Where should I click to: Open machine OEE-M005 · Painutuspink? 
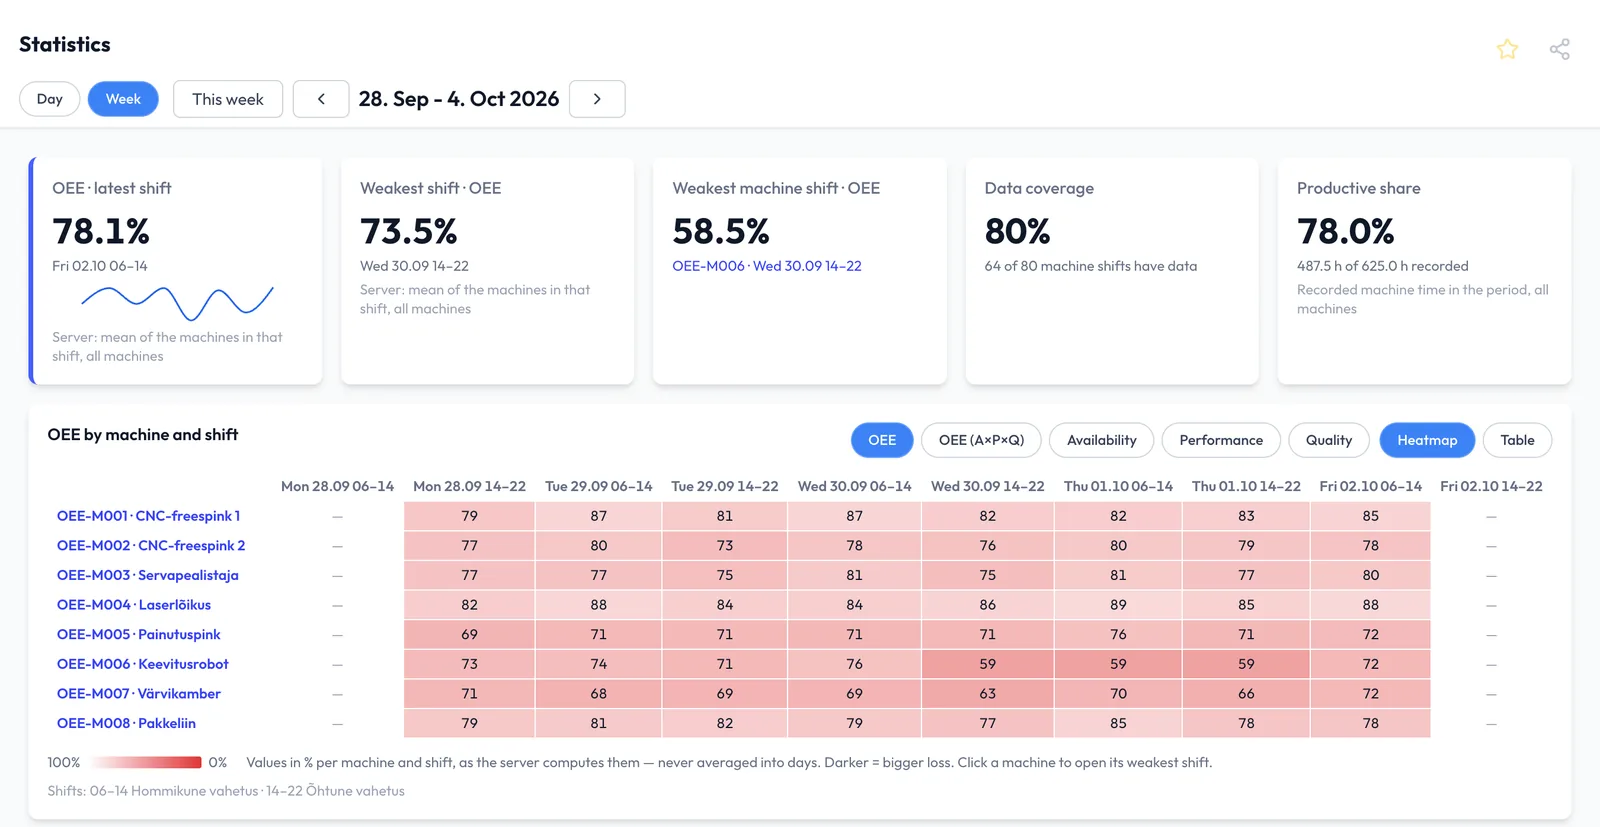click(x=139, y=634)
